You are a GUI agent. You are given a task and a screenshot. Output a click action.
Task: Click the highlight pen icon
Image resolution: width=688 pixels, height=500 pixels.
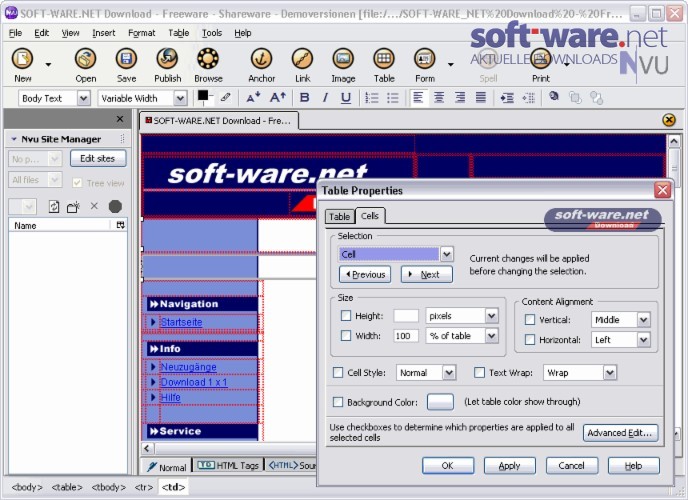point(226,97)
